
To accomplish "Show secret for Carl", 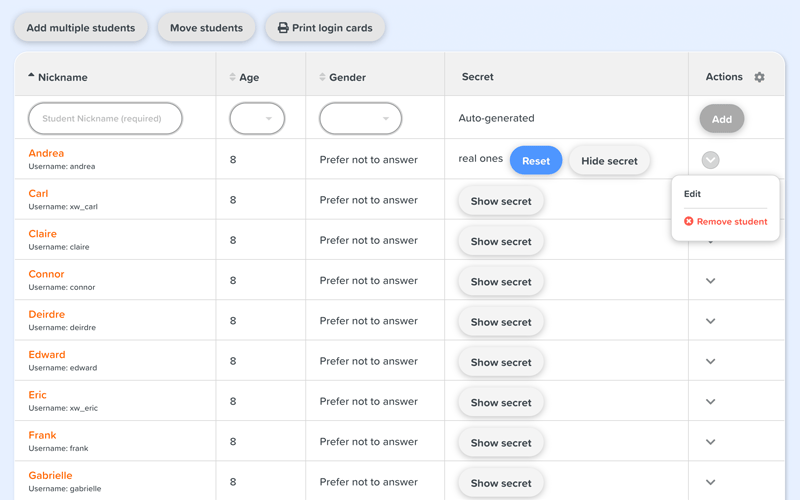I will 501,201.
